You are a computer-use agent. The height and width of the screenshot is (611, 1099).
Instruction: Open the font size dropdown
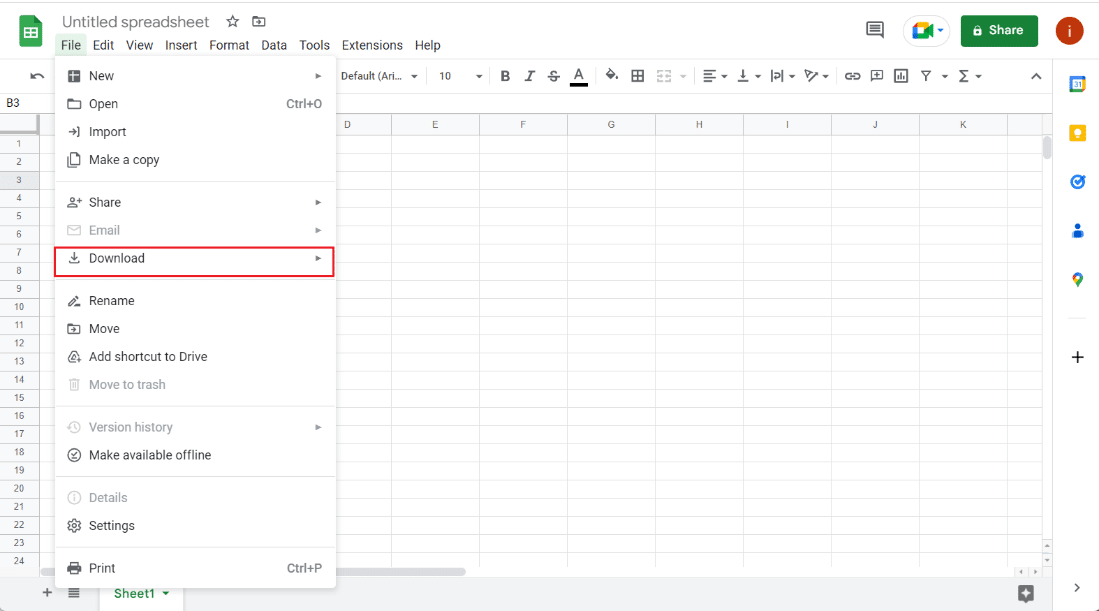460,76
